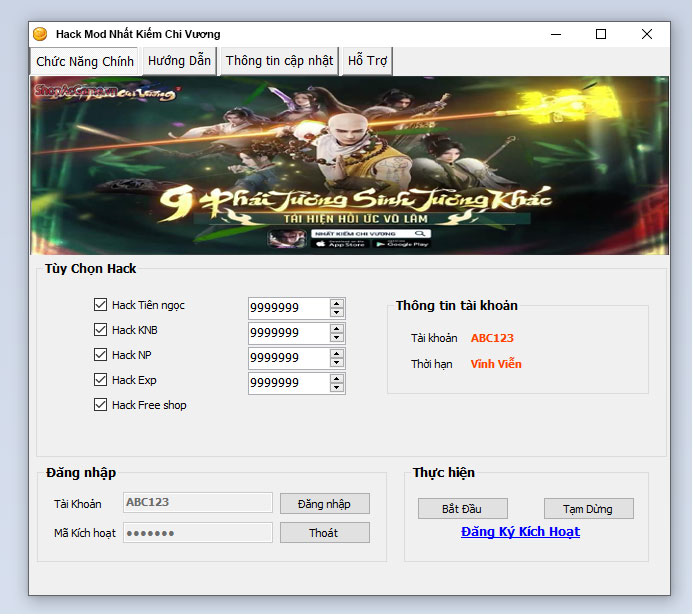The width and height of the screenshot is (693, 616).
Task: Switch to the Chức Năng Chính tab
Action: 84,61
